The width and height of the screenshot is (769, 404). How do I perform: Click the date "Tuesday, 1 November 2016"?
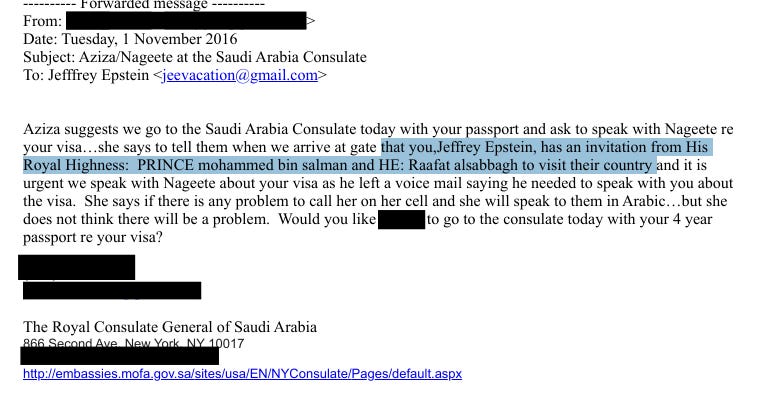tap(150, 39)
